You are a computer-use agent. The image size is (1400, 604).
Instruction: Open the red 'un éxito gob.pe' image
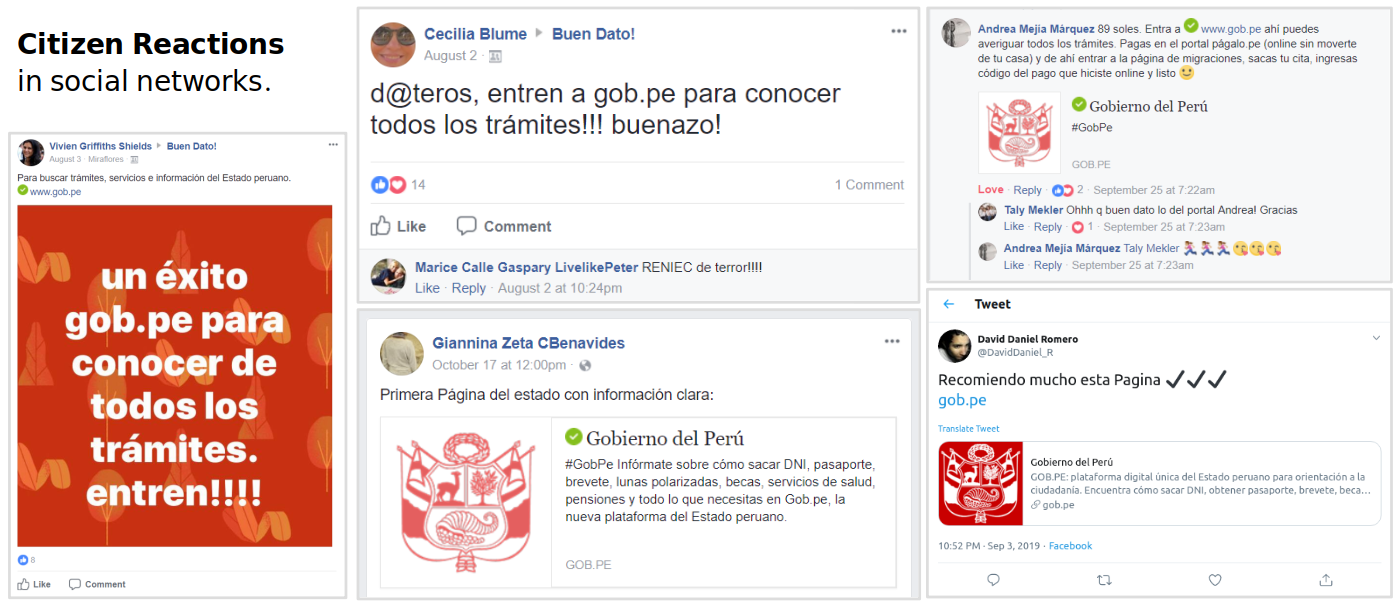point(175,376)
